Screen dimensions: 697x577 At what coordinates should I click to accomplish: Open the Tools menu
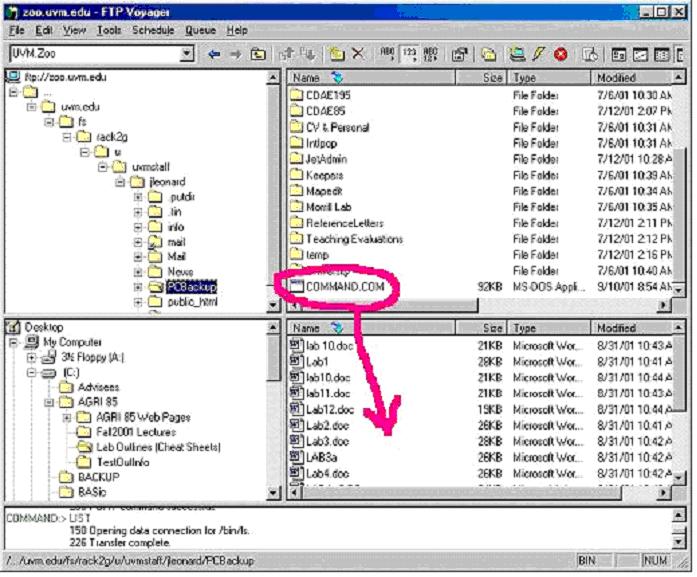click(x=108, y=31)
